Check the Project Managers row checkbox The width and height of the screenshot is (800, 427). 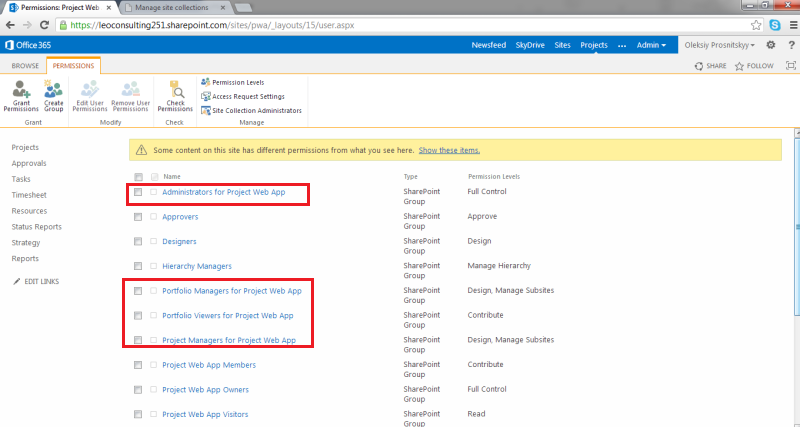point(138,340)
